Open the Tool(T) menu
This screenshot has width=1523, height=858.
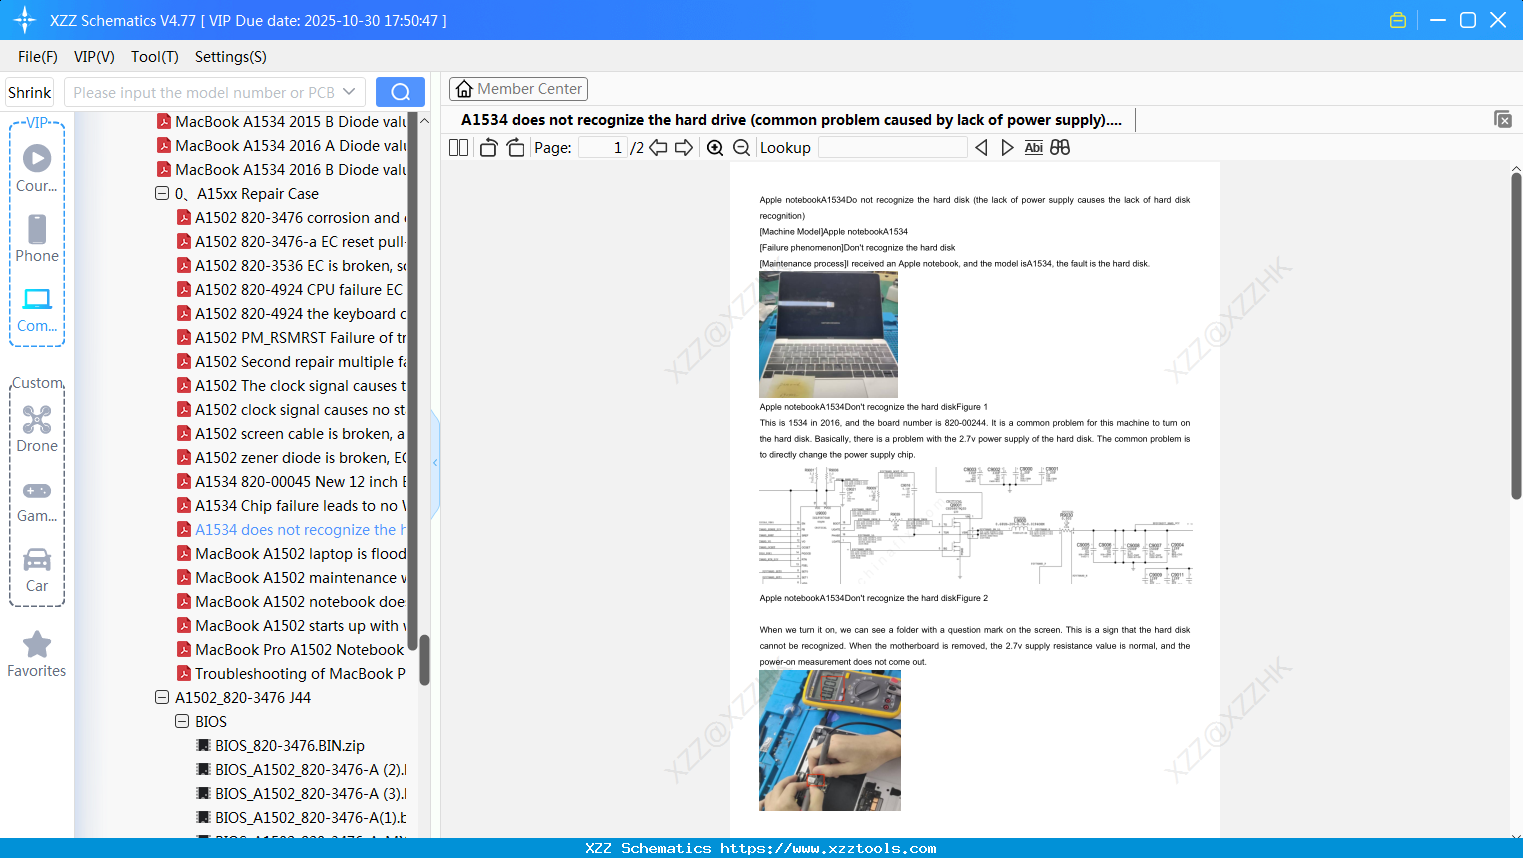[155, 56]
